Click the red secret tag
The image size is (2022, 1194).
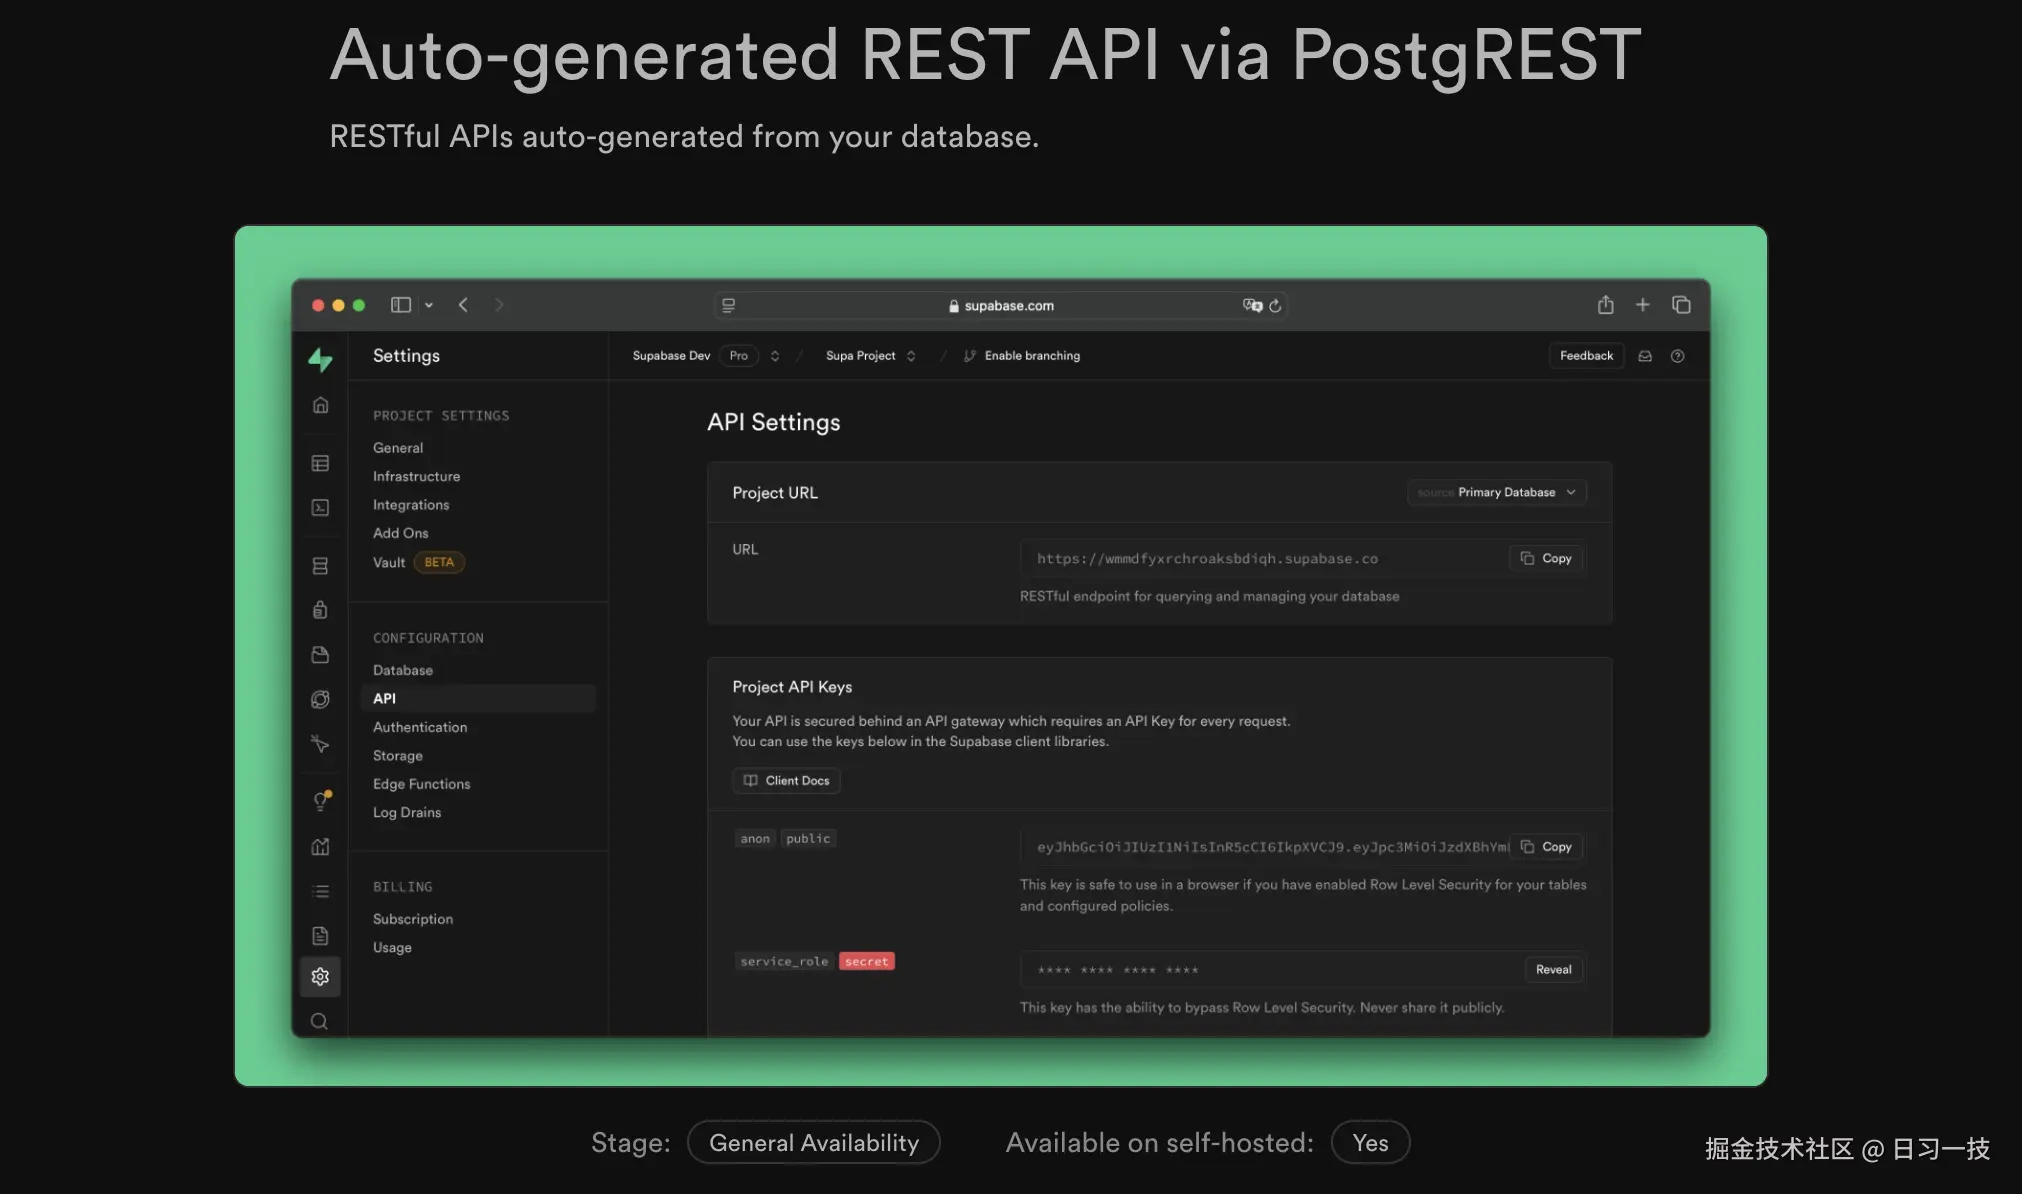866,962
